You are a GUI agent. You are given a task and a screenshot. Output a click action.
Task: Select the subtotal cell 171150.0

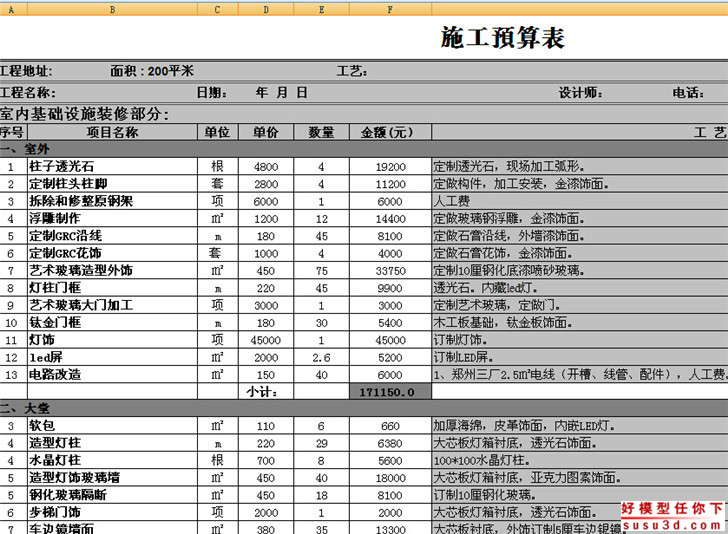tap(390, 392)
